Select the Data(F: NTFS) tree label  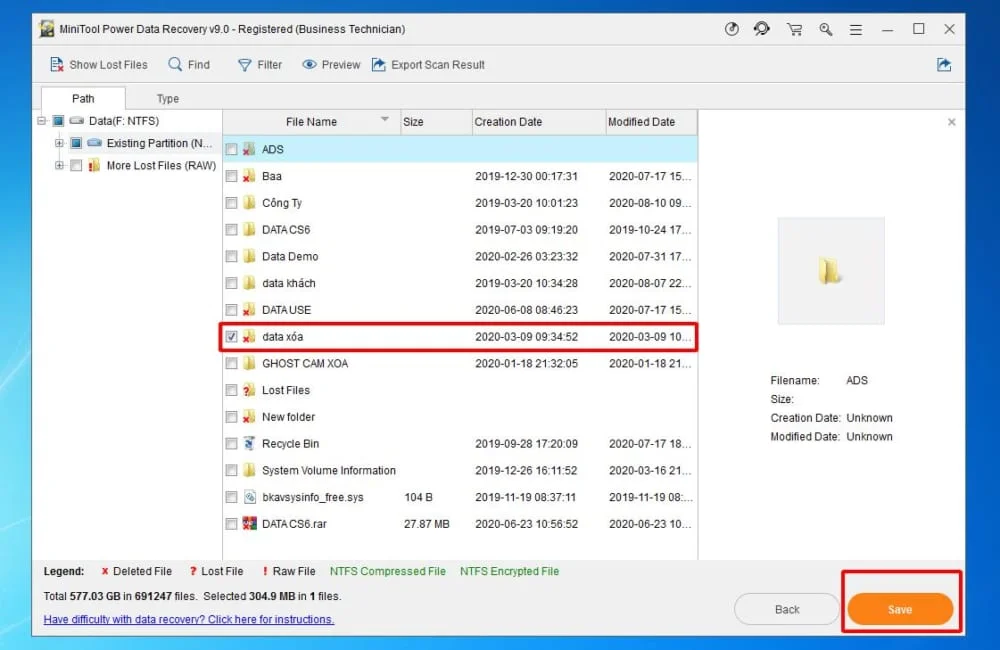(124, 121)
